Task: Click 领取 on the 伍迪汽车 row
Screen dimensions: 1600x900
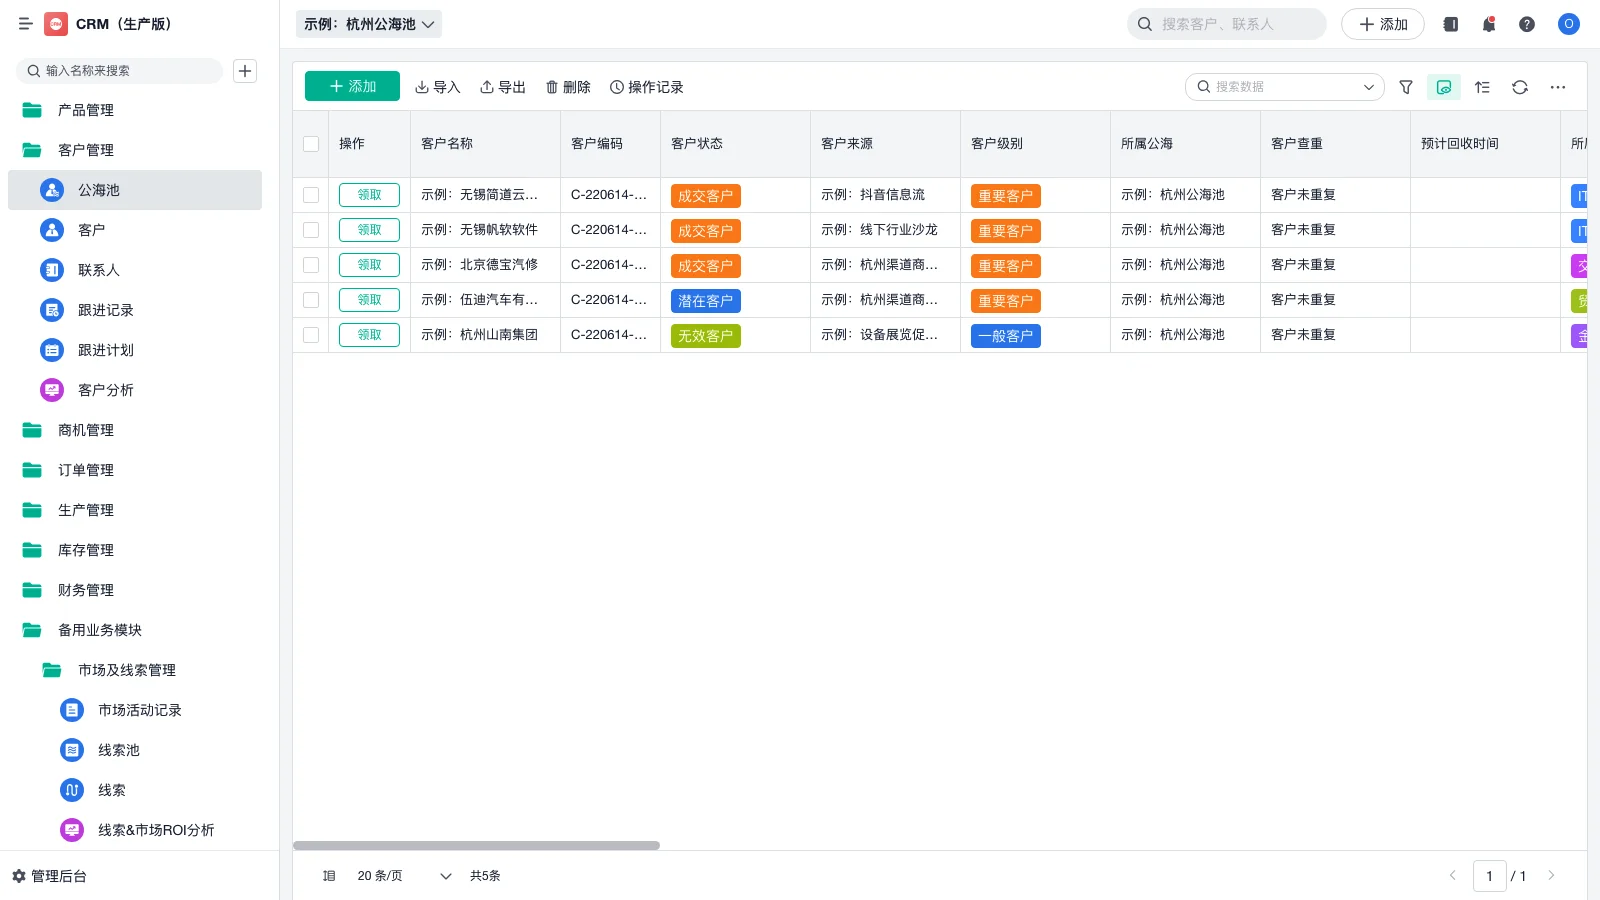Action: 368,299
